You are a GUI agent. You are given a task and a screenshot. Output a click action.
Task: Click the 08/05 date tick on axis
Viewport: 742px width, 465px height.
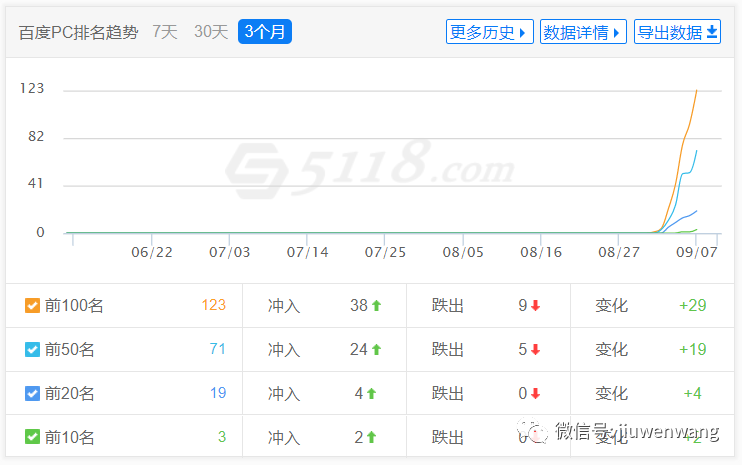tap(463, 252)
